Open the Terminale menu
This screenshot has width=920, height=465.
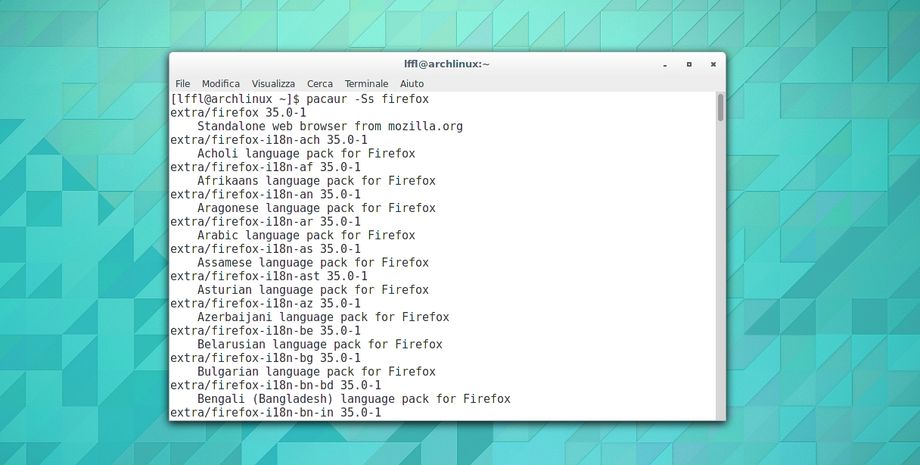(366, 84)
